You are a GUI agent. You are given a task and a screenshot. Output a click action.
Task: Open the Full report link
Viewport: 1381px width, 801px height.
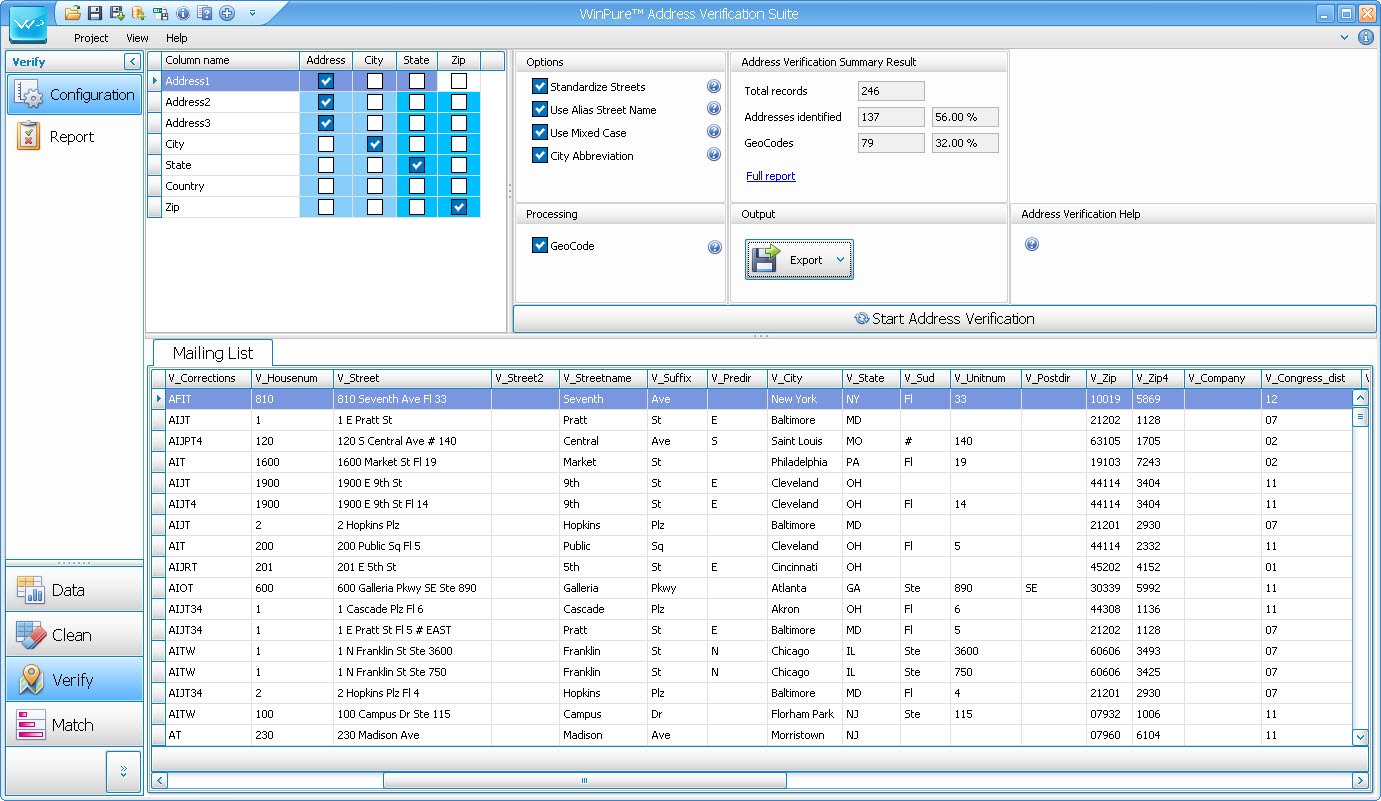tap(771, 176)
